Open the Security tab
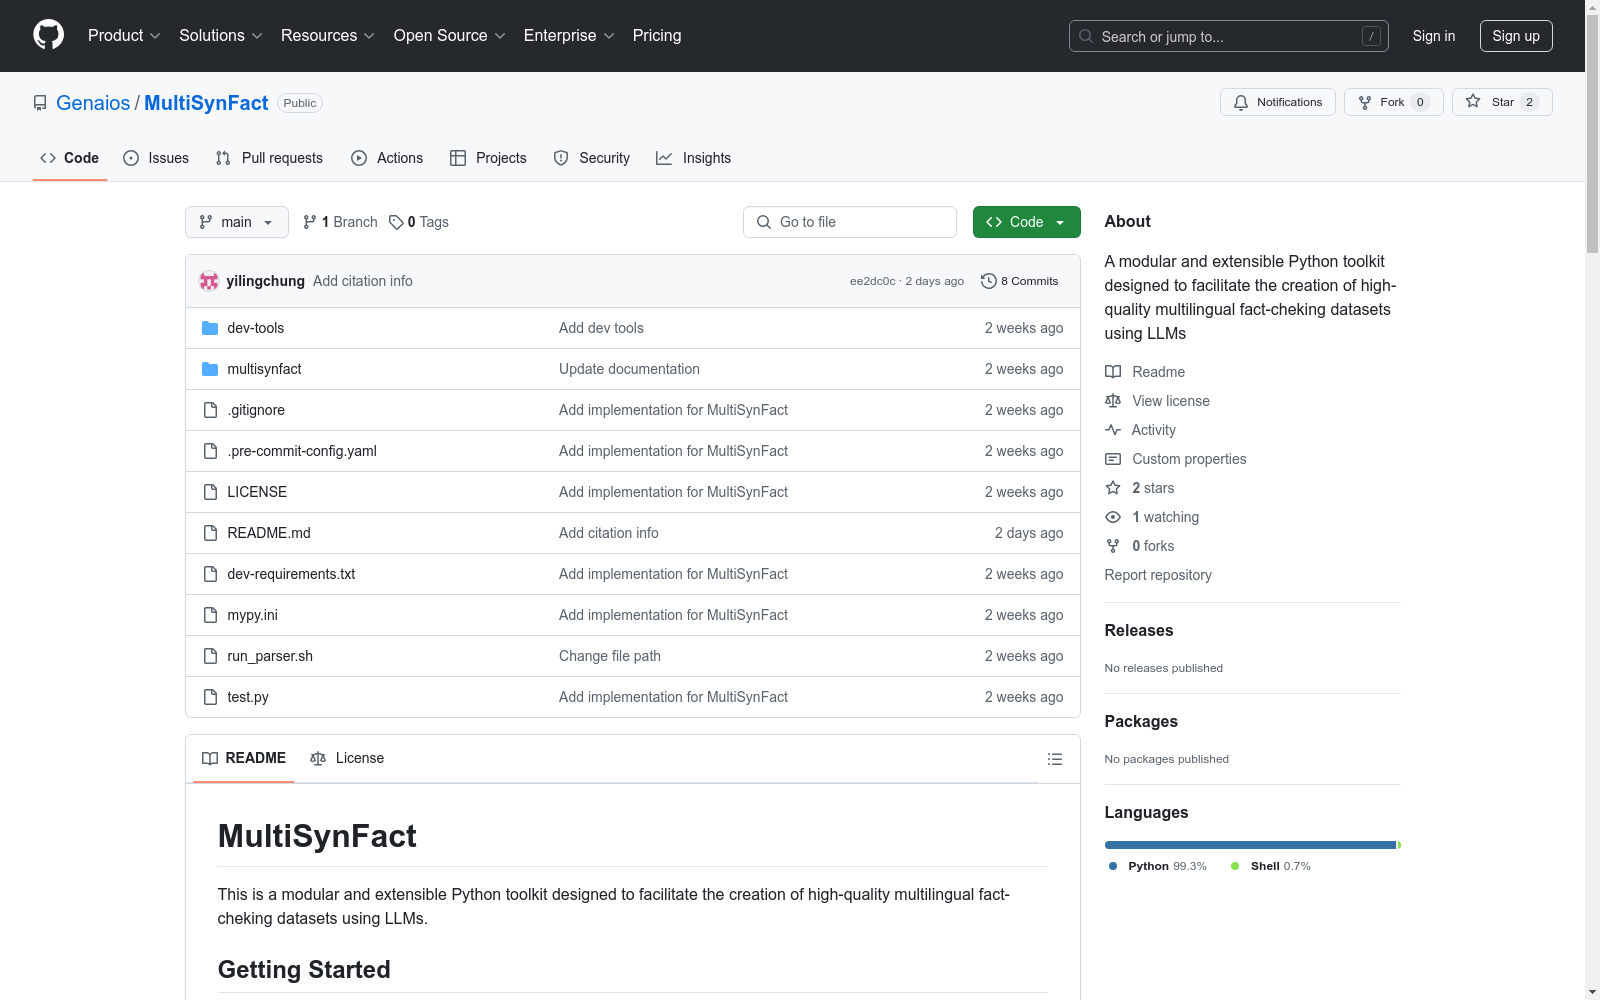 pos(592,158)
